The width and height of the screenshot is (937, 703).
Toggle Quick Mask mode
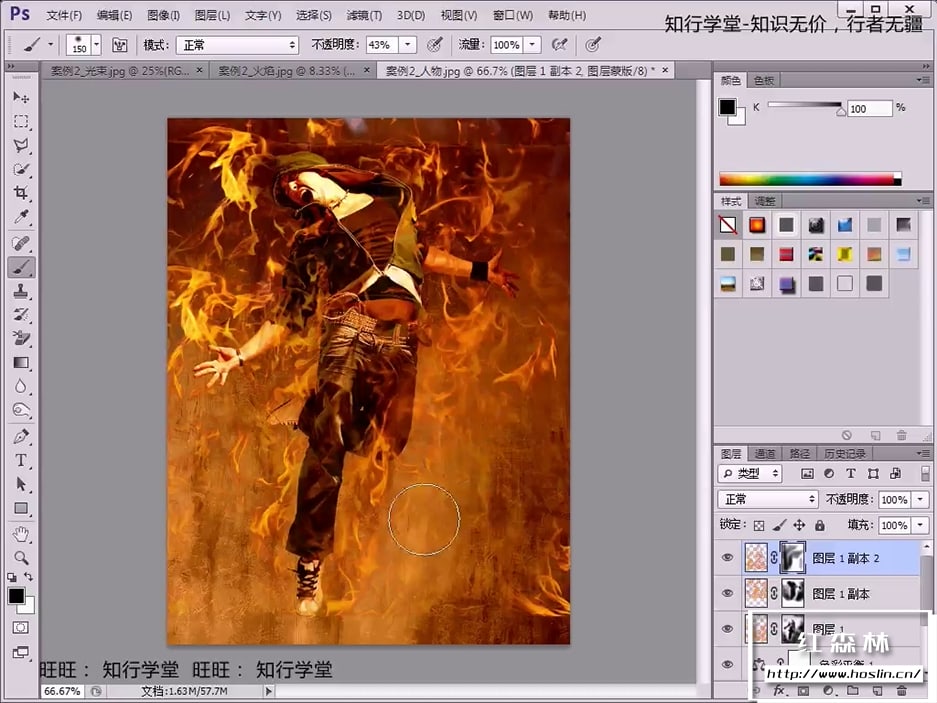[21, 627]
